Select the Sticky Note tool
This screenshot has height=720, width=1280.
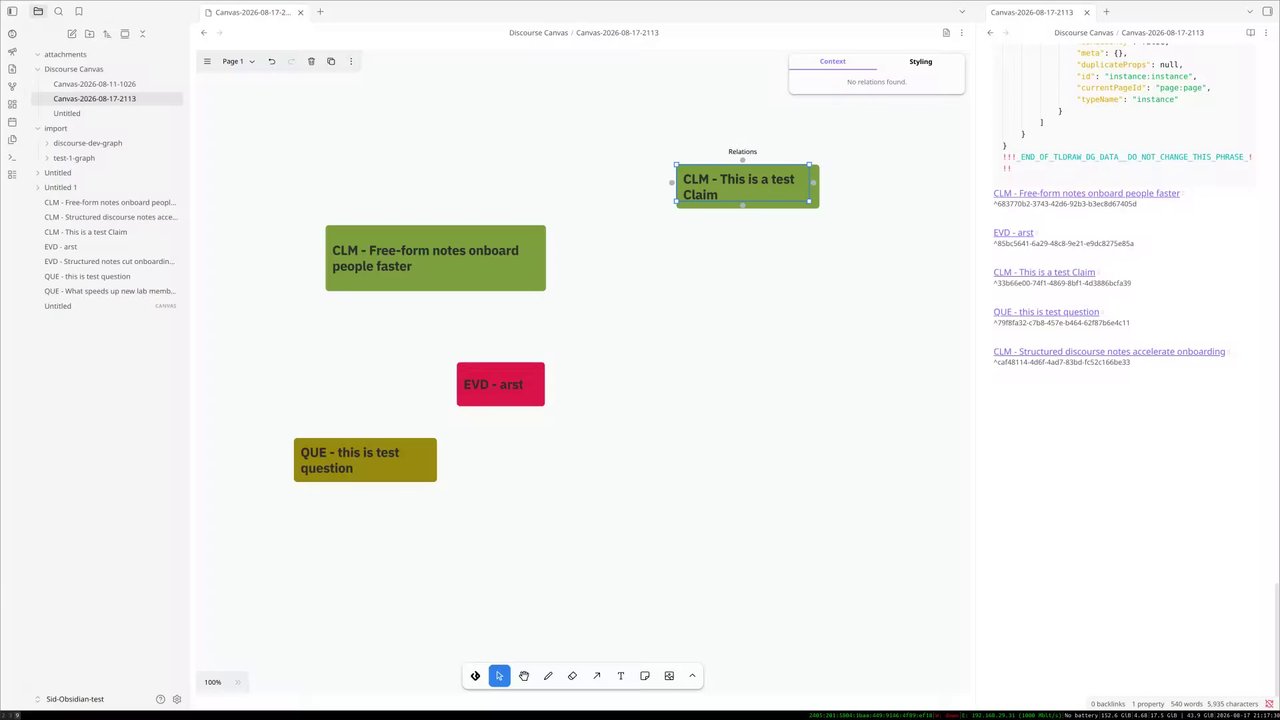click(x=645, y=676)
